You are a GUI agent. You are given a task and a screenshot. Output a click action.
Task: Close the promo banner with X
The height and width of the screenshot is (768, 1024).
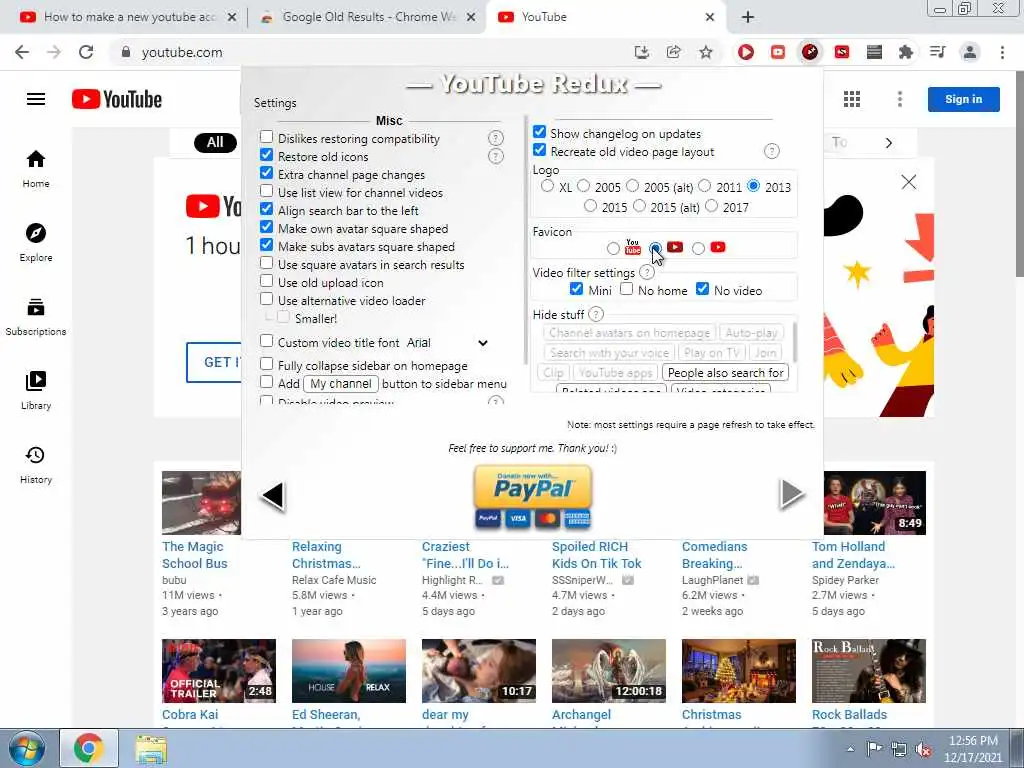908,182
